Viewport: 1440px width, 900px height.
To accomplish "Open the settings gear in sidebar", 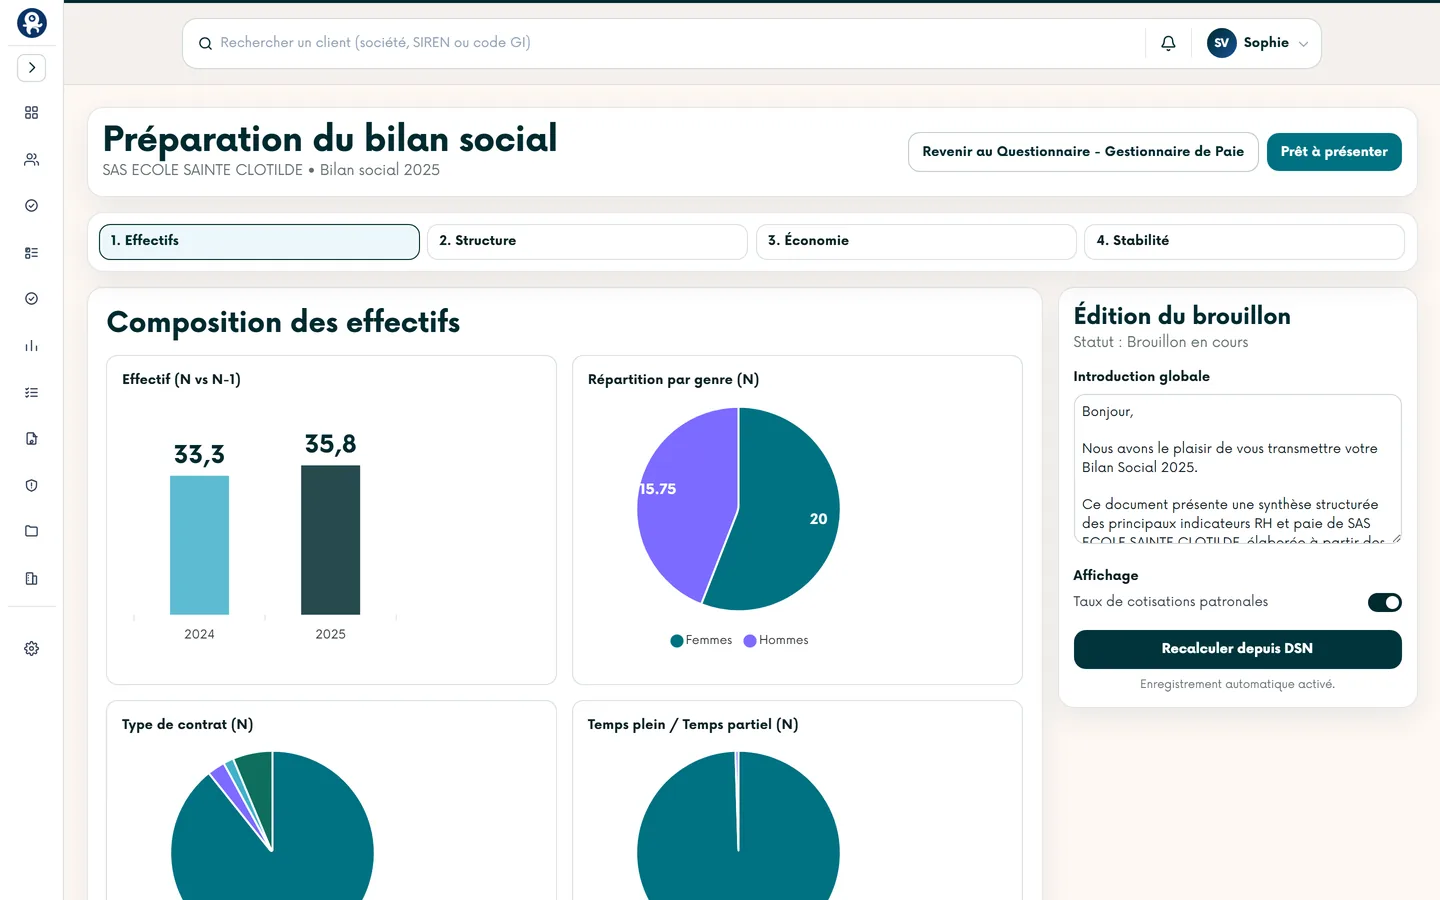I will pos(32,649).
